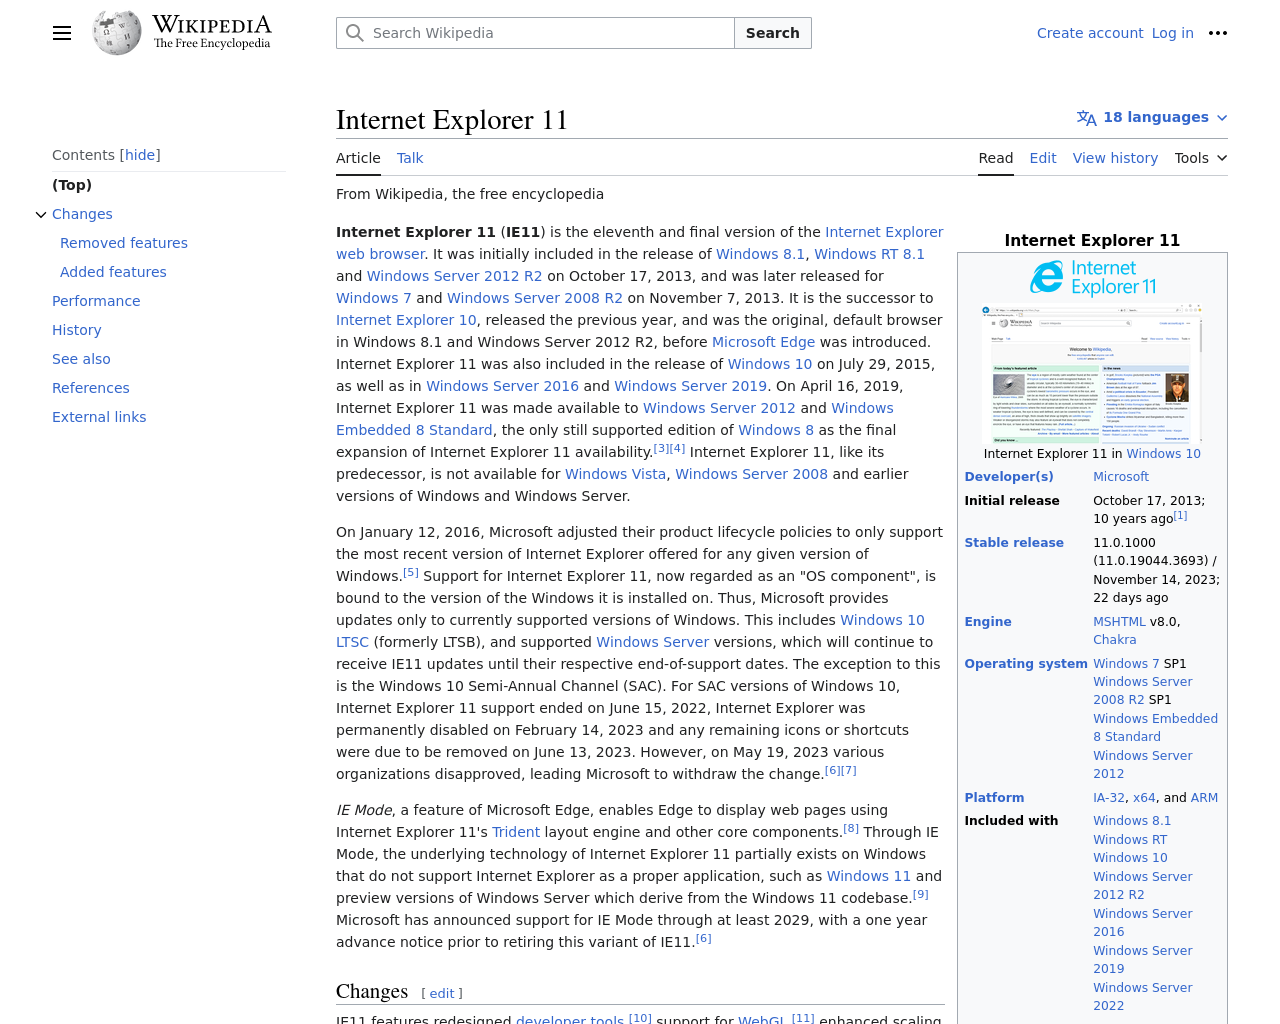Focus the Search Wikipedia input field
The image size is (1280, 1024).
coord(535,33)
